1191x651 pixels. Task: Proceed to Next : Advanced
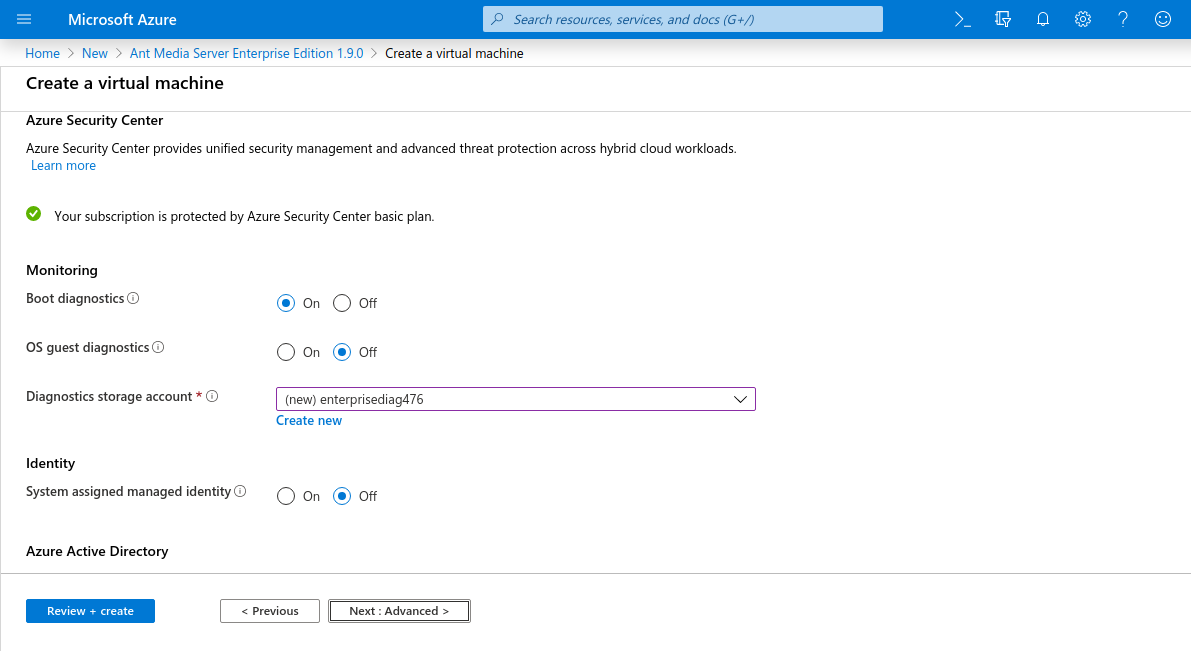click(x=400, y=611)
